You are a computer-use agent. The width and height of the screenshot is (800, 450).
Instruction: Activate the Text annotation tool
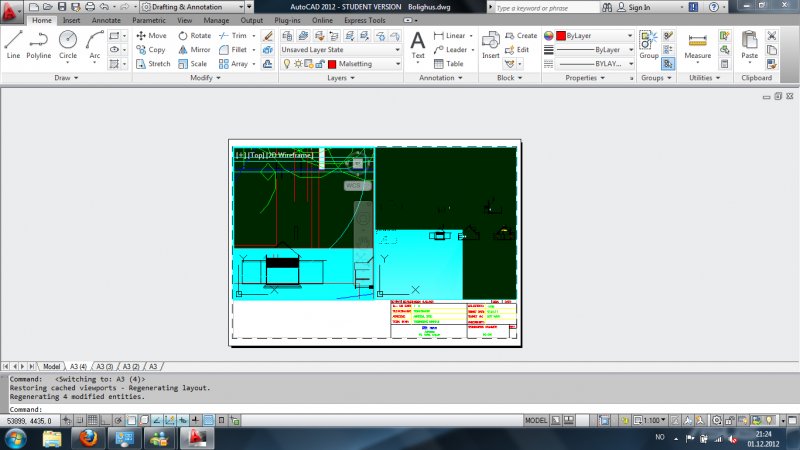(418, 44)
